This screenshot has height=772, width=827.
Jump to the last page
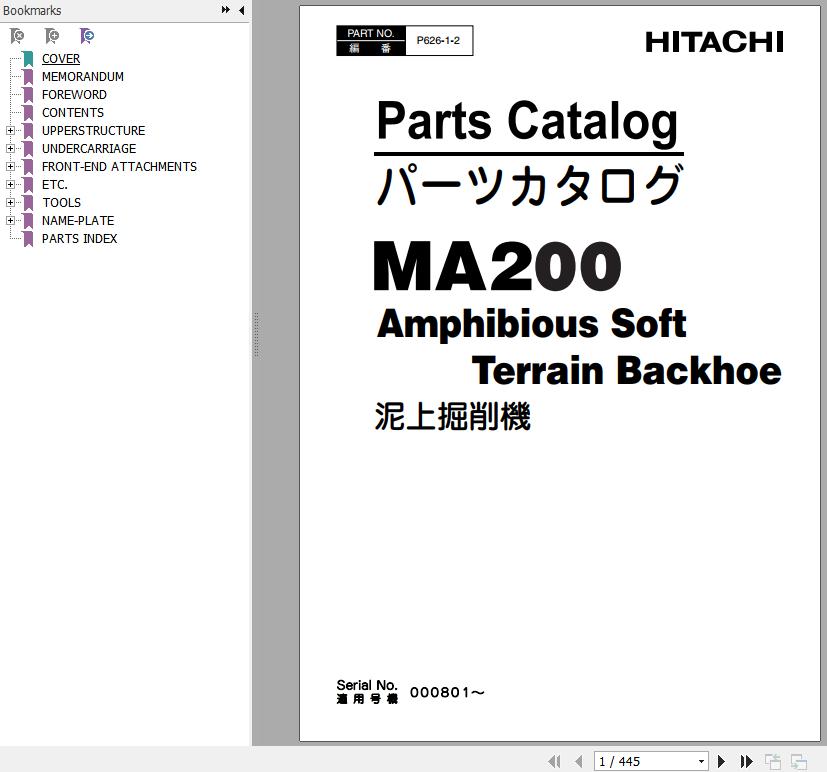[746, 761]
